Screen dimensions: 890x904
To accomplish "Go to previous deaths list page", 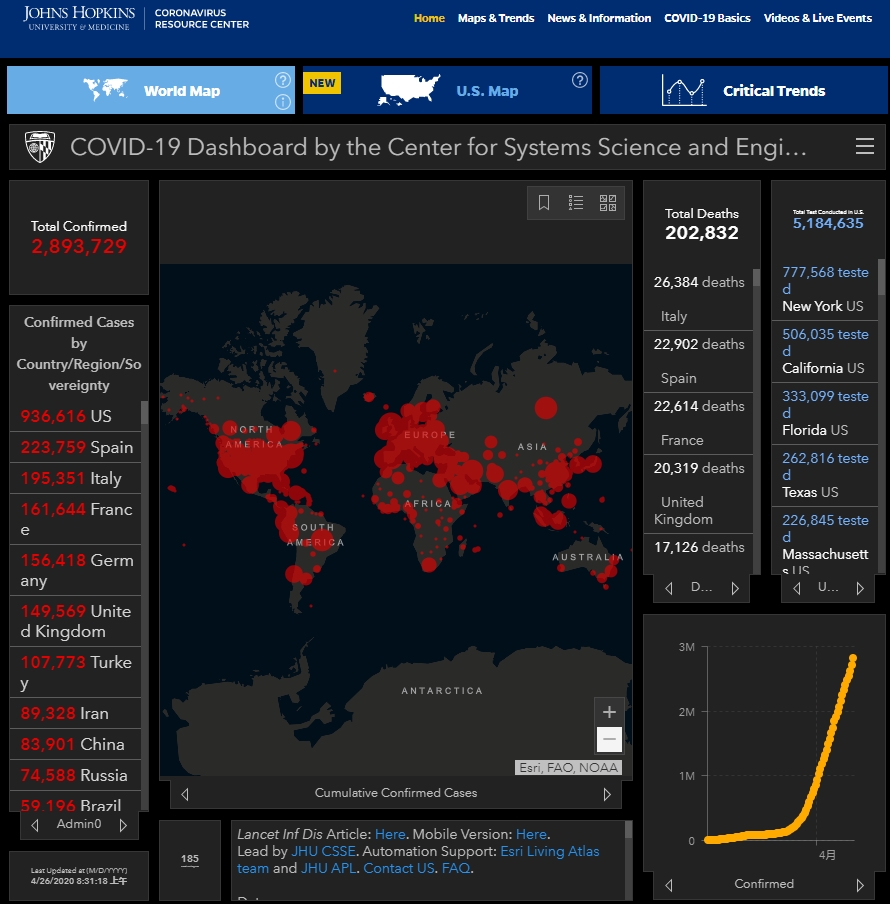I will pyautogui.click(x=669, y=588).
